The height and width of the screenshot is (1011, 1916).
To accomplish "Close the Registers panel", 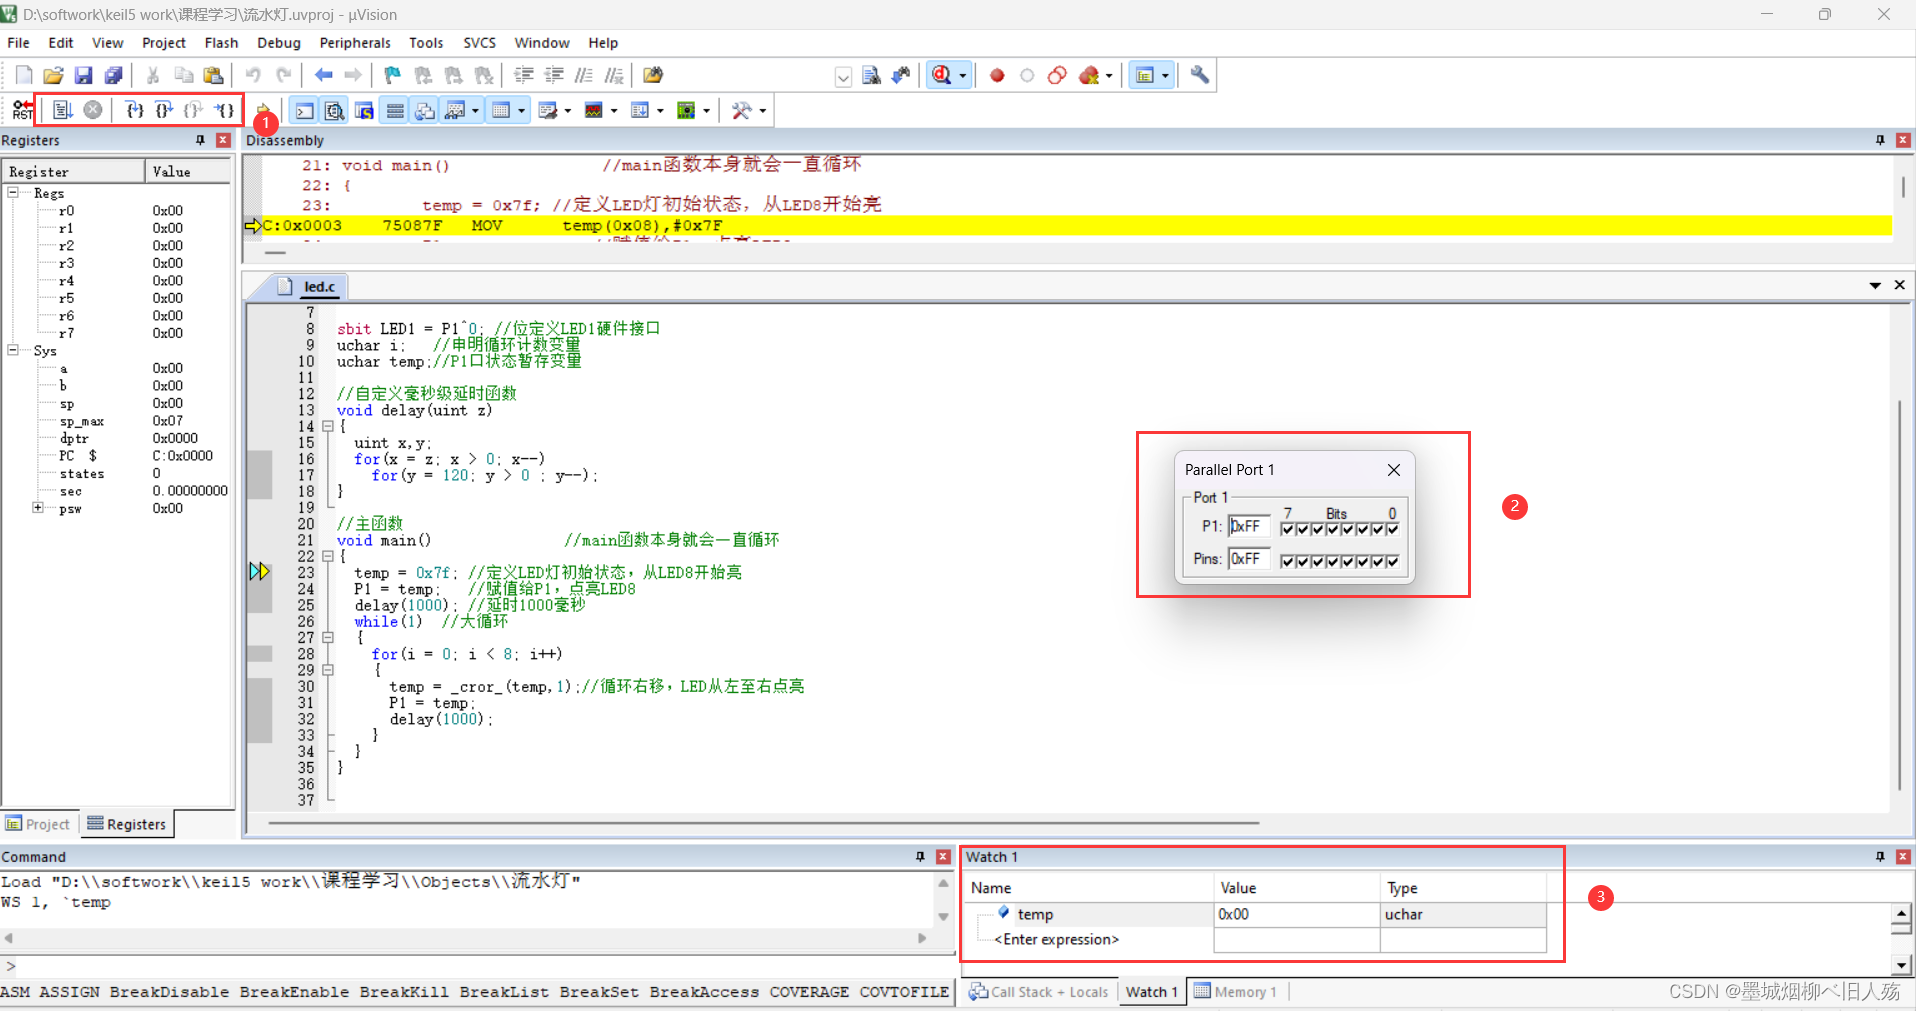I will coord(223,140).
